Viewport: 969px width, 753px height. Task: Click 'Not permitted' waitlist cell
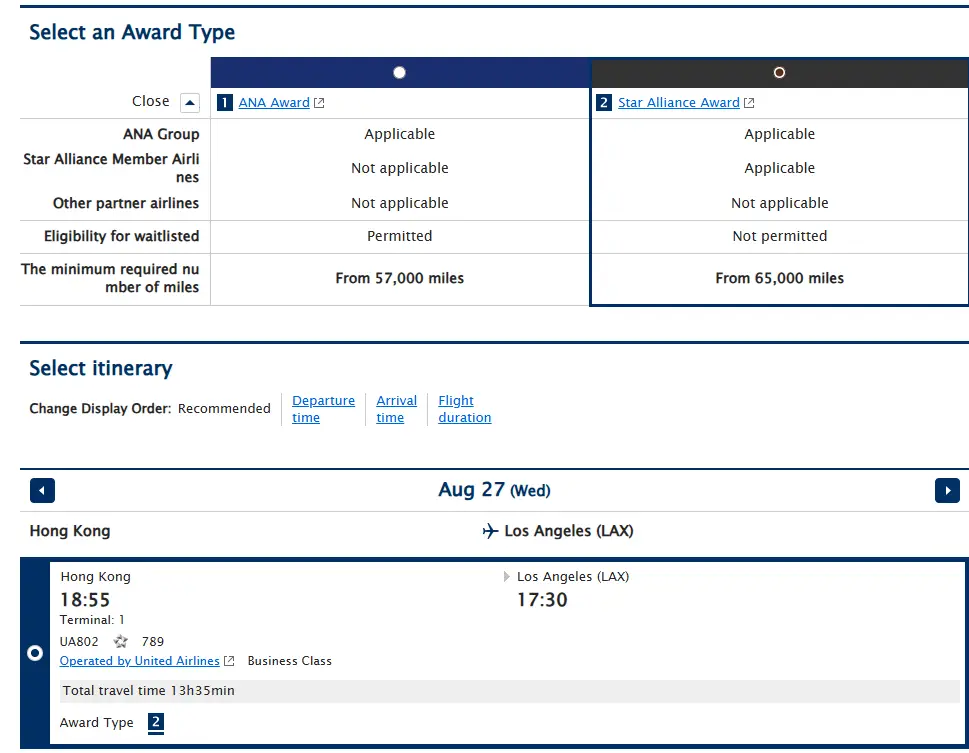[779, 236]
